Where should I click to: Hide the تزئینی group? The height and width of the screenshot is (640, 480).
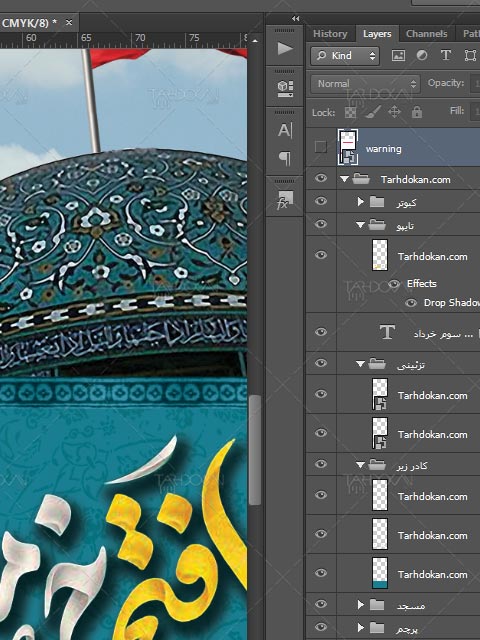pyautogui.click(x=321, y=362)
